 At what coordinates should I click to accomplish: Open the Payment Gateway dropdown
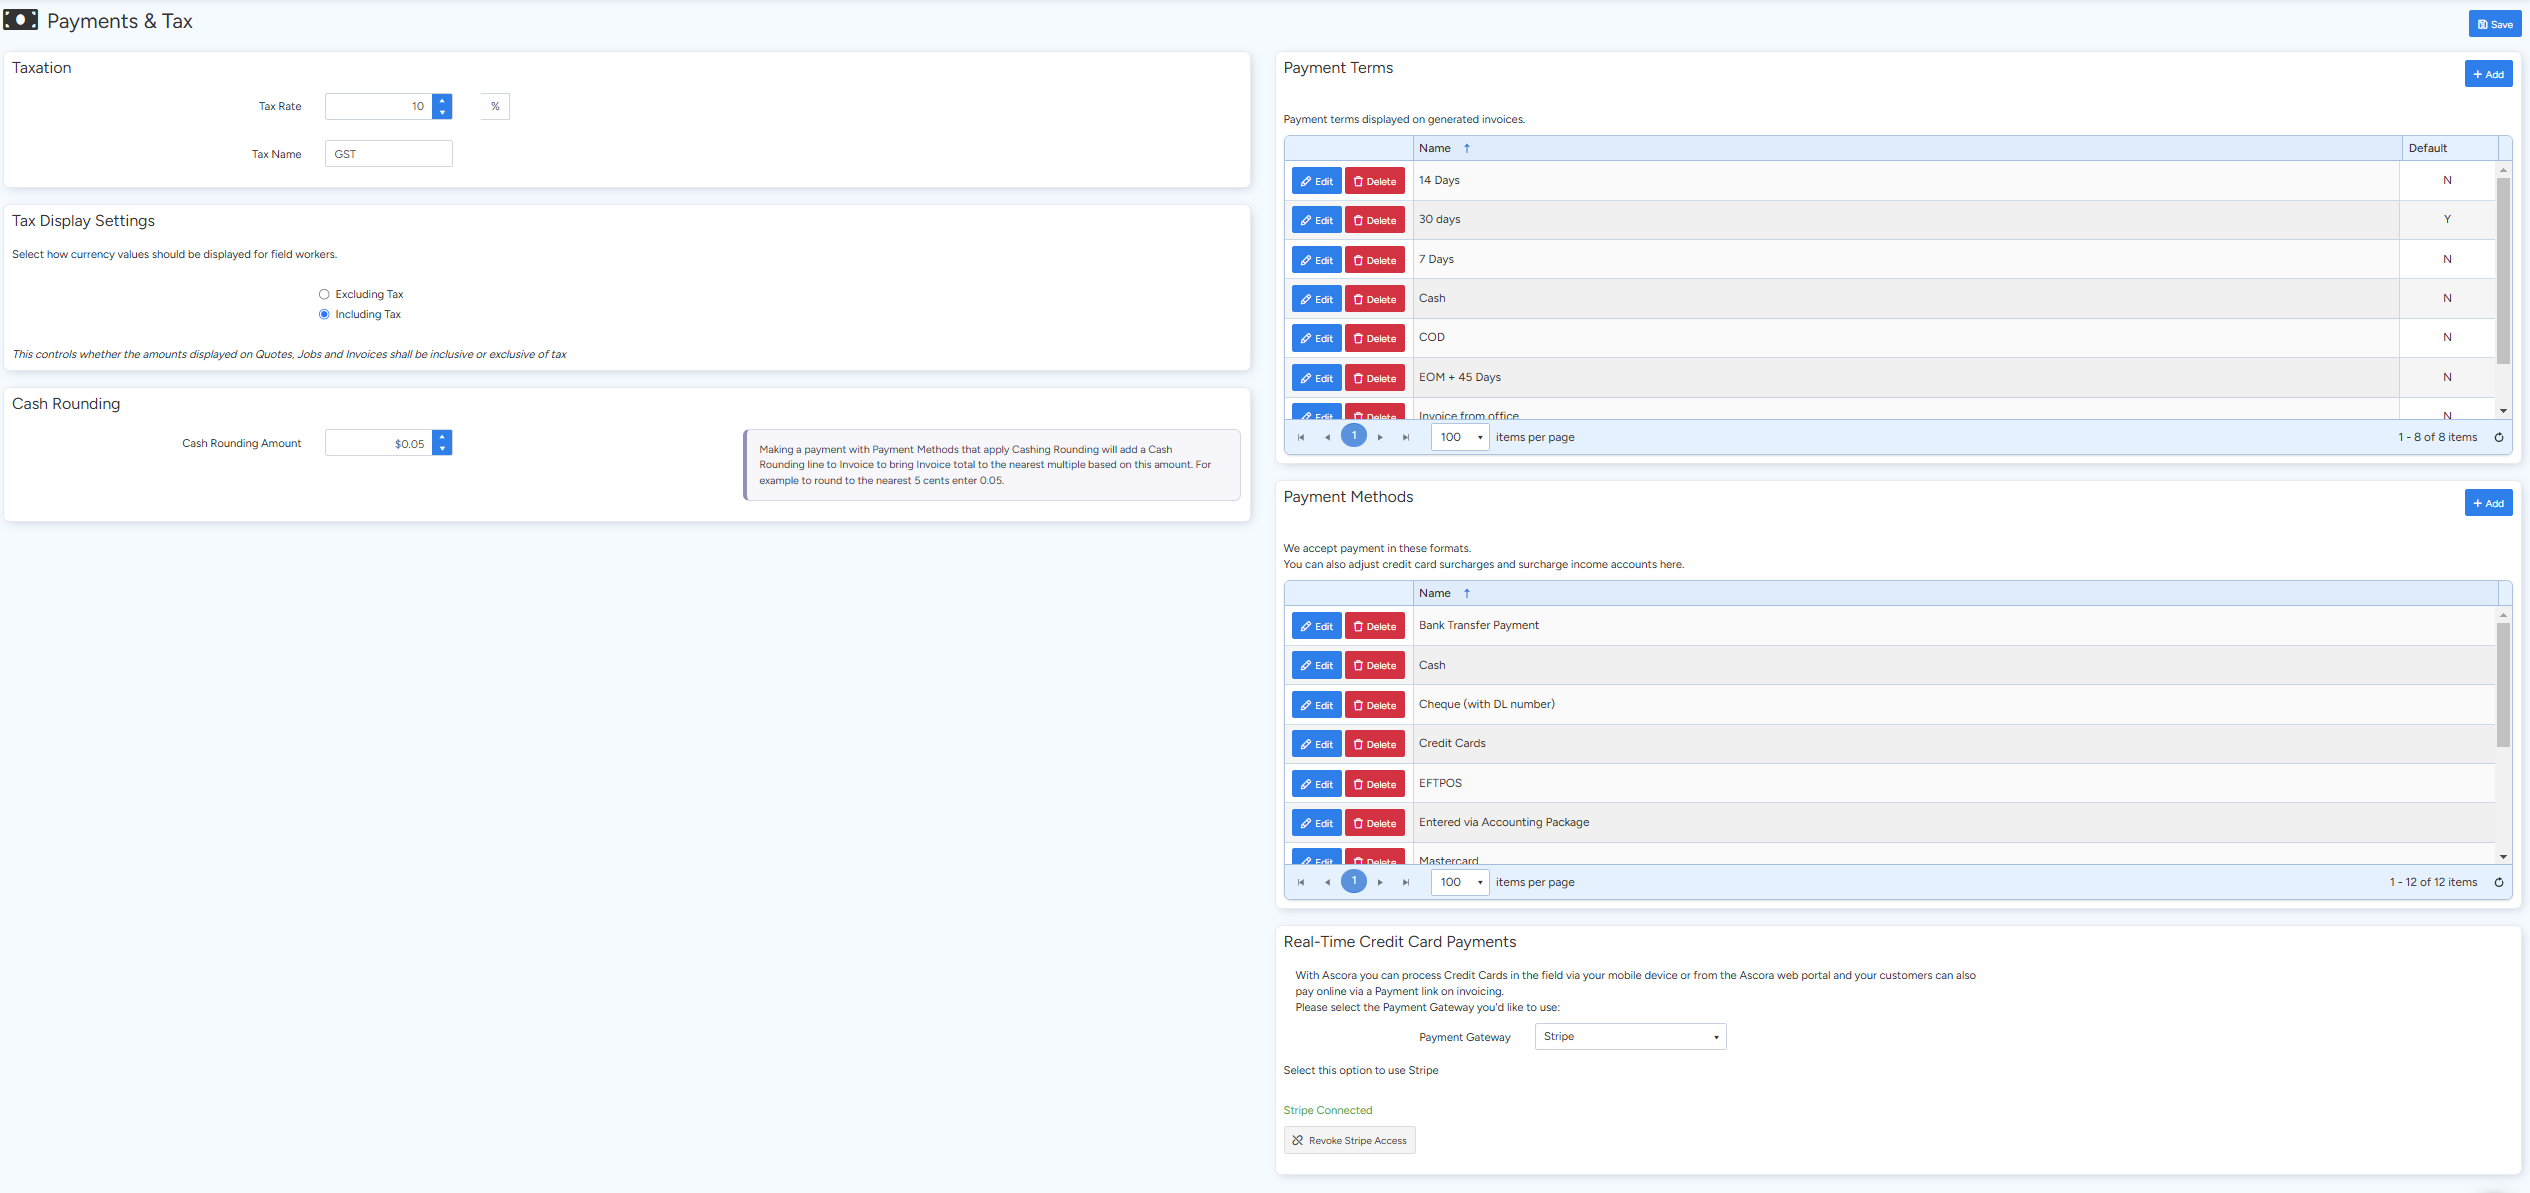pos(1630,1037)
